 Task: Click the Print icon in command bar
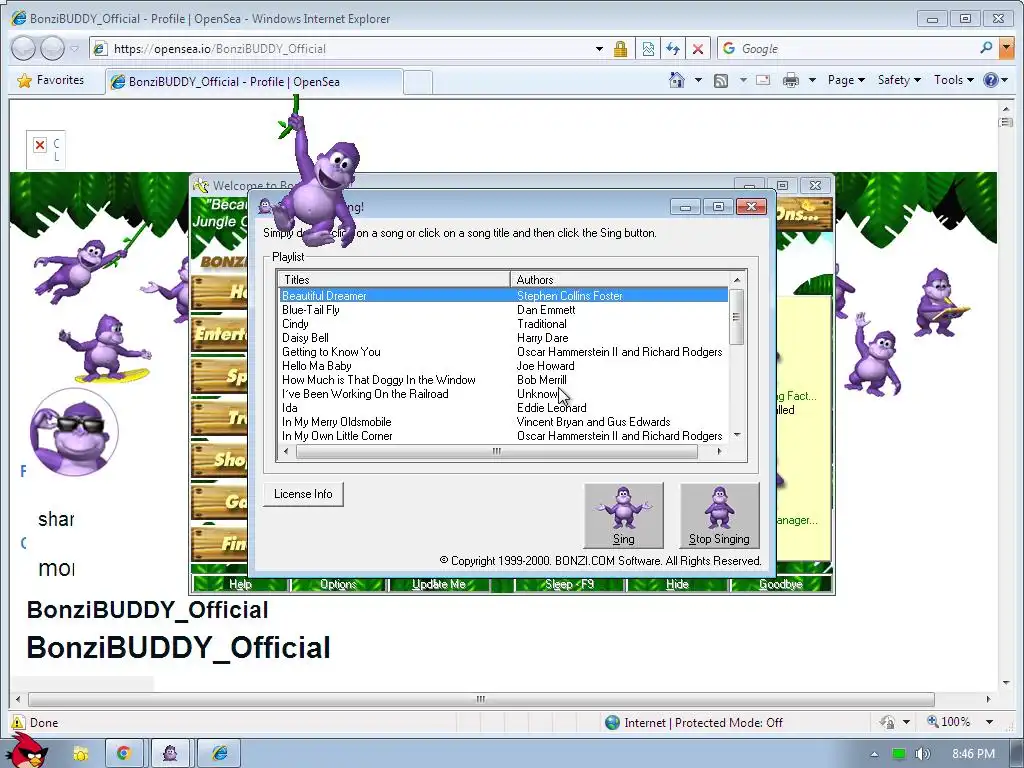[x=790, y=80]
